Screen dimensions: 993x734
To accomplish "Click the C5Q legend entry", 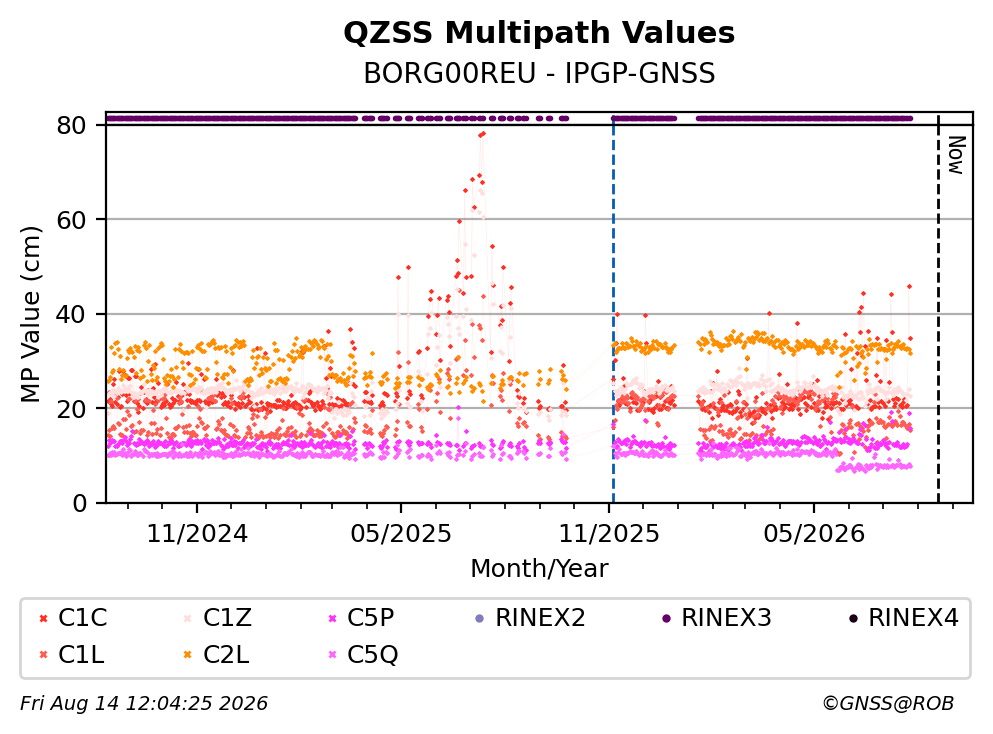I will (x=363, y=654).
